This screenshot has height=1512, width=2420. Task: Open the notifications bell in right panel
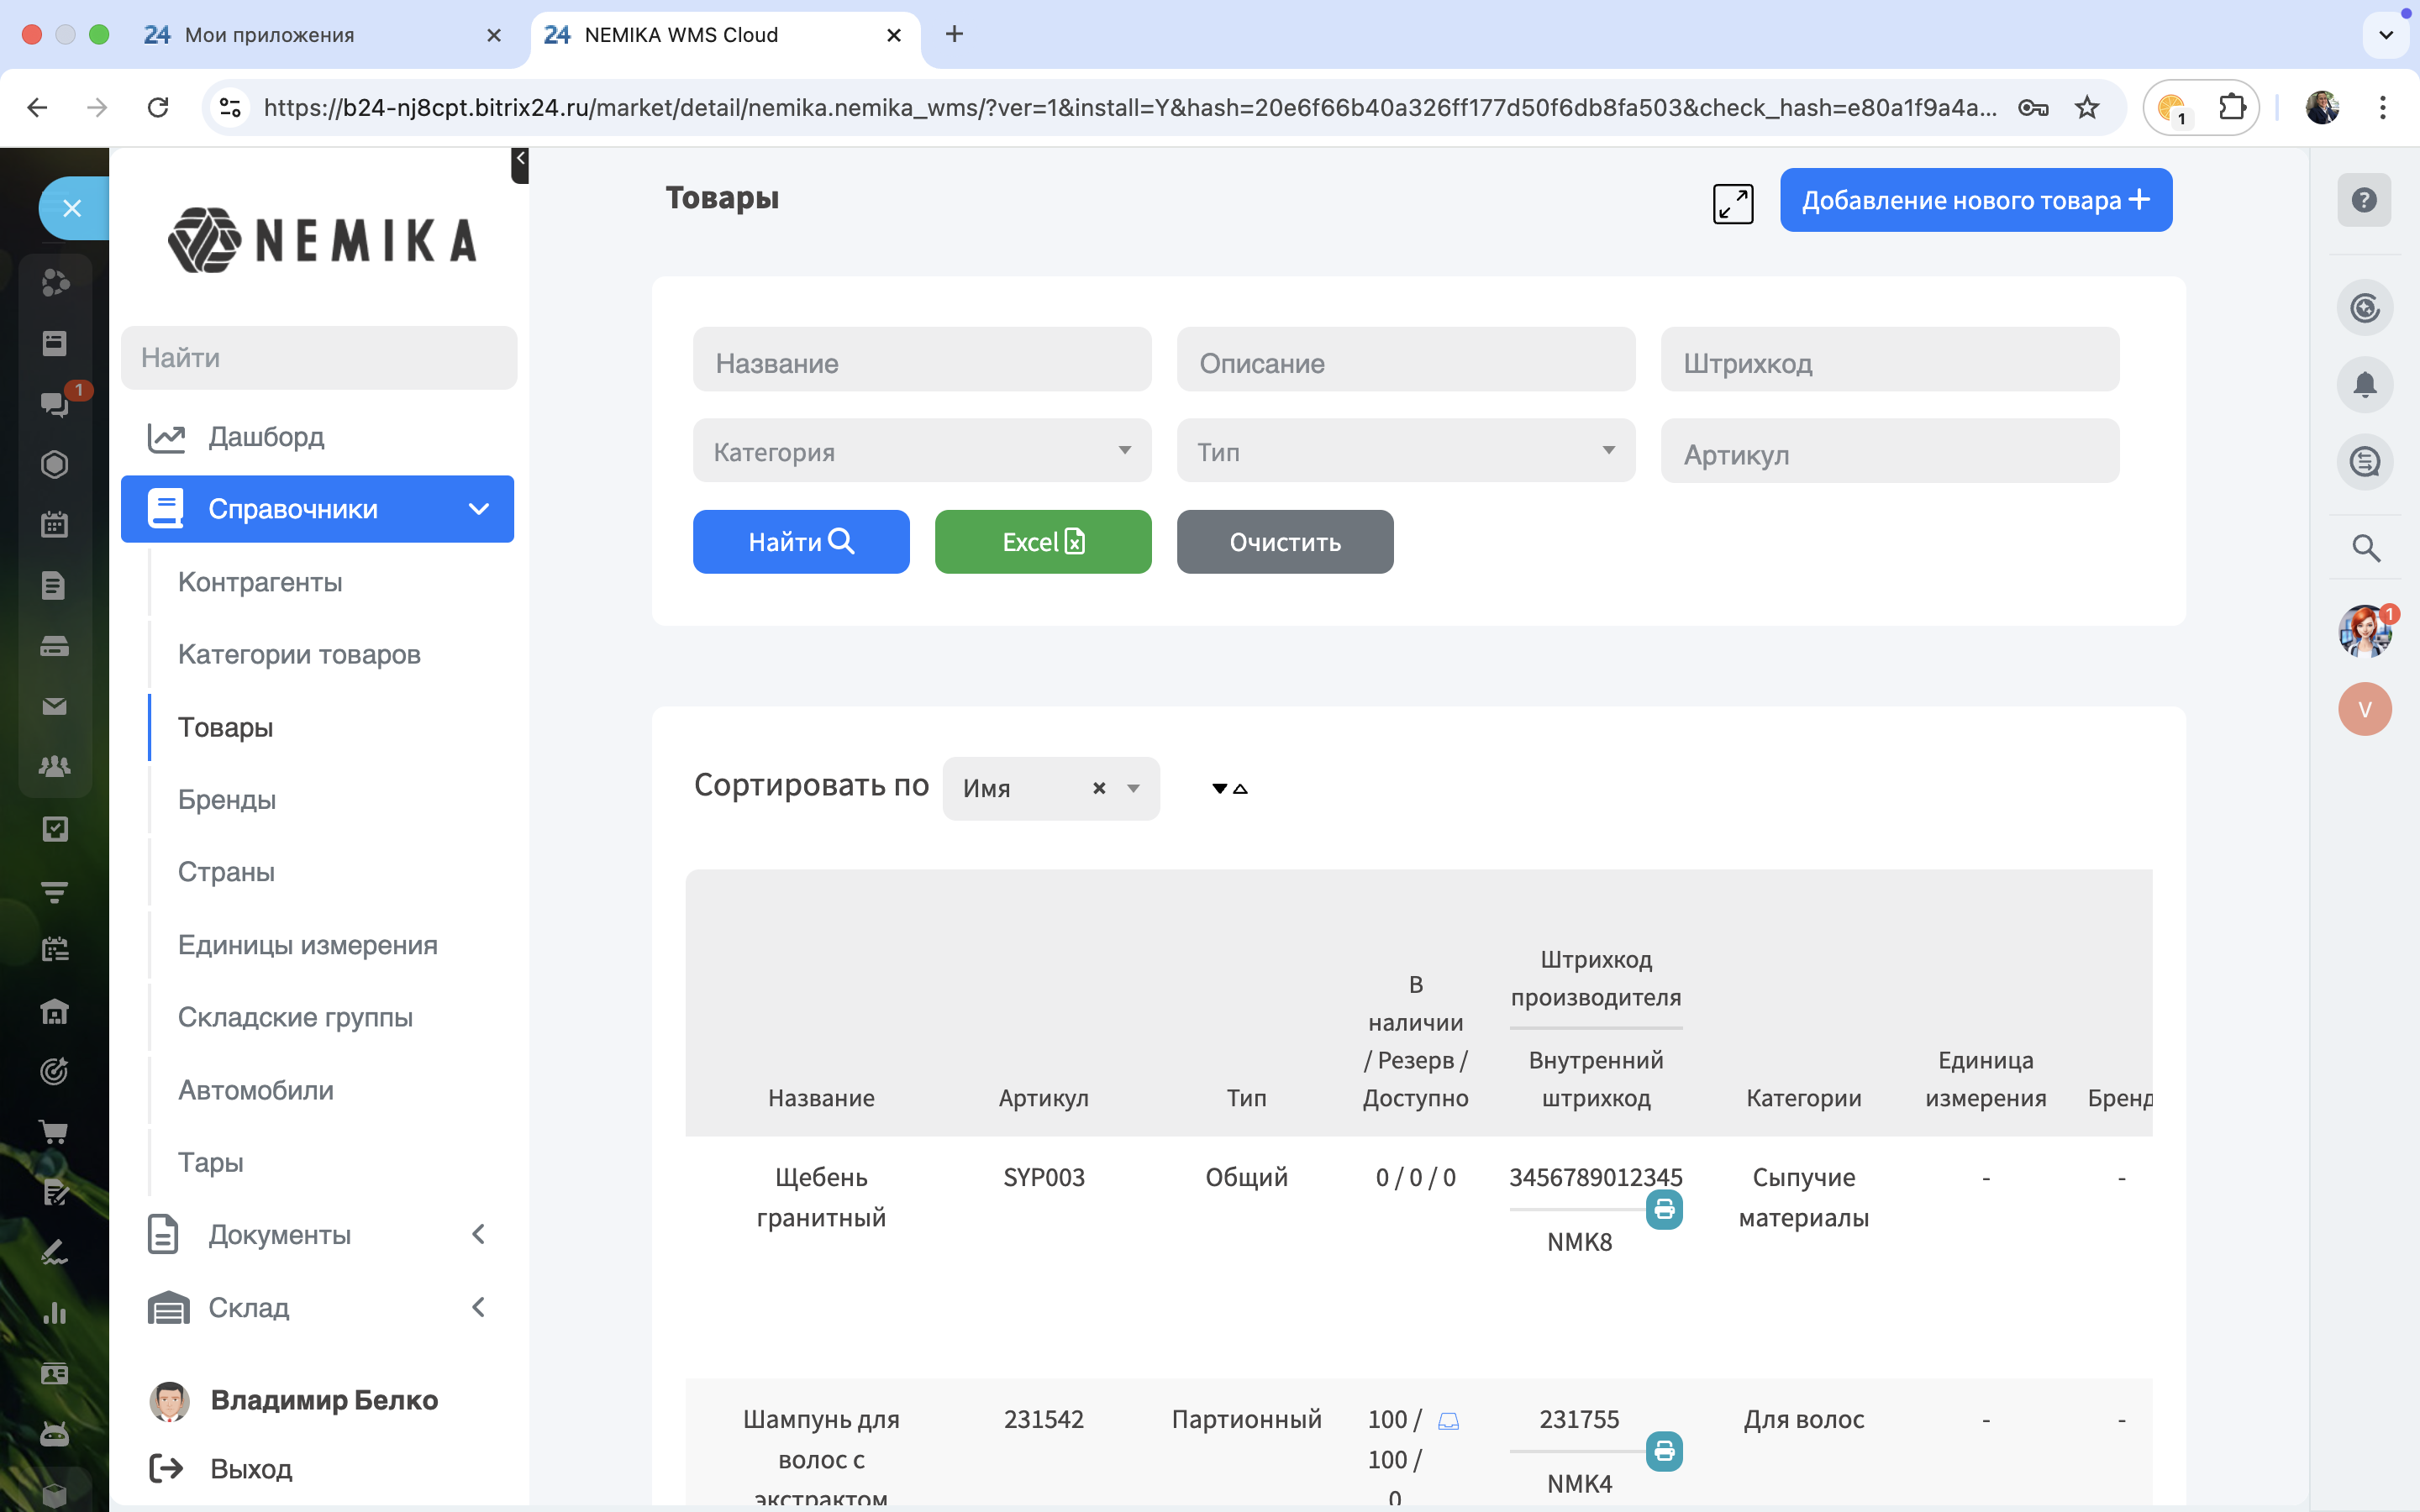tap(2364, 385)
